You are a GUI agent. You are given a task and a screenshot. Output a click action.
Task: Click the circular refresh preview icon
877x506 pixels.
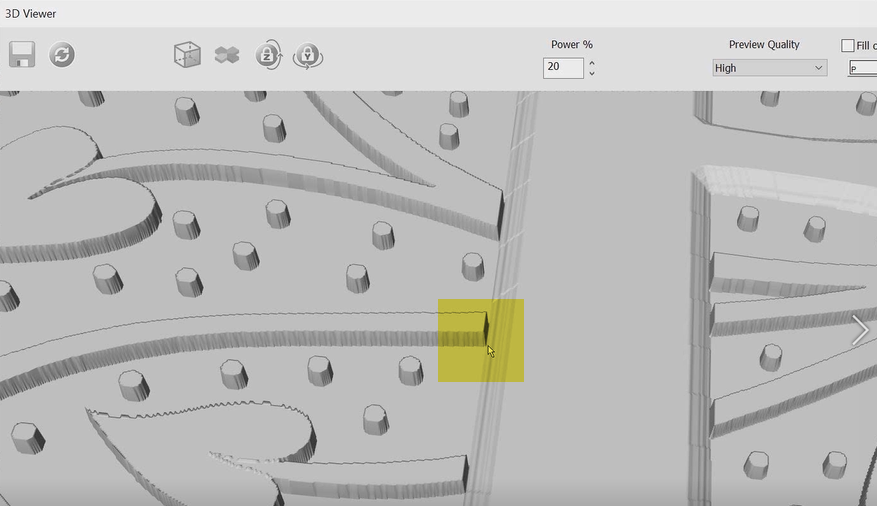[62, 54]
